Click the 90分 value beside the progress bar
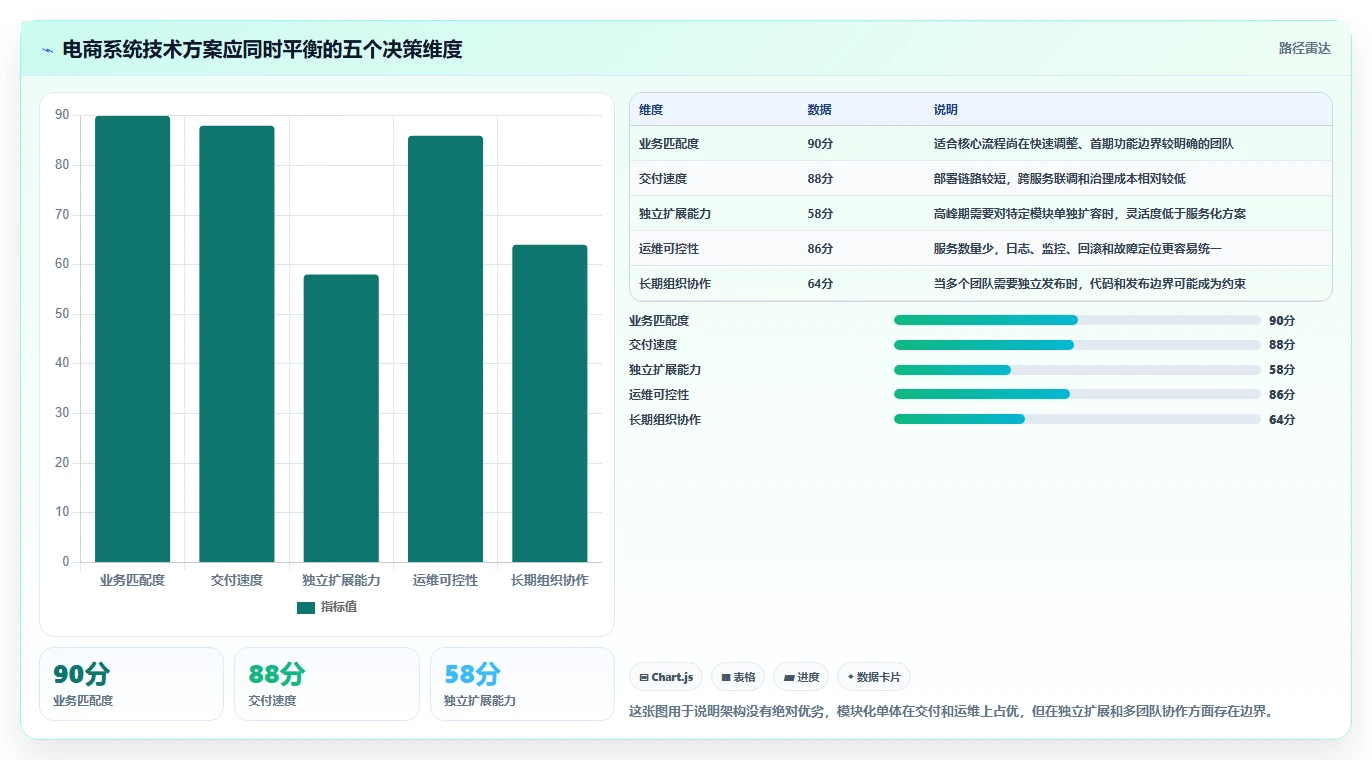 coord(1282,321)
